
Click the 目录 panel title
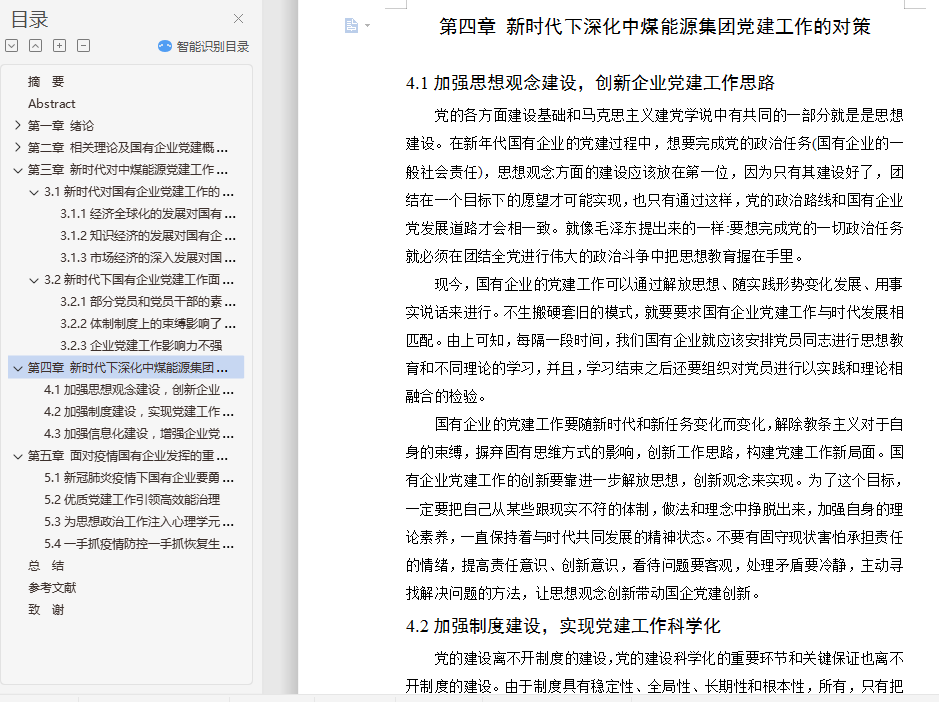click(x=29, y=20)
